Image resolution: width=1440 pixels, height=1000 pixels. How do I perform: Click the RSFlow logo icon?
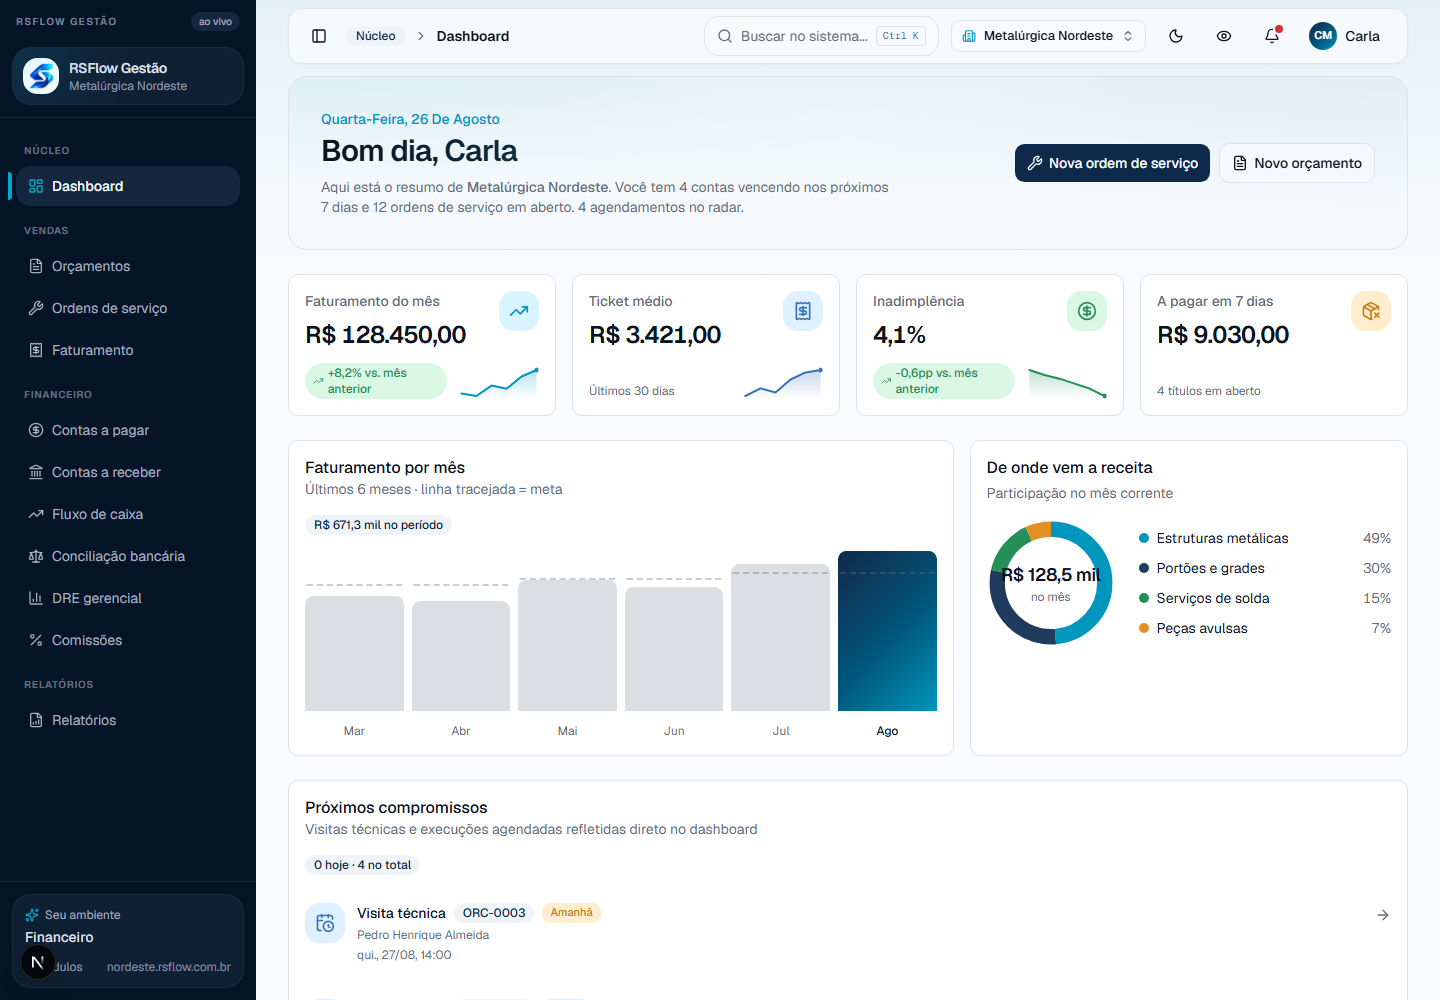point(41,76)
